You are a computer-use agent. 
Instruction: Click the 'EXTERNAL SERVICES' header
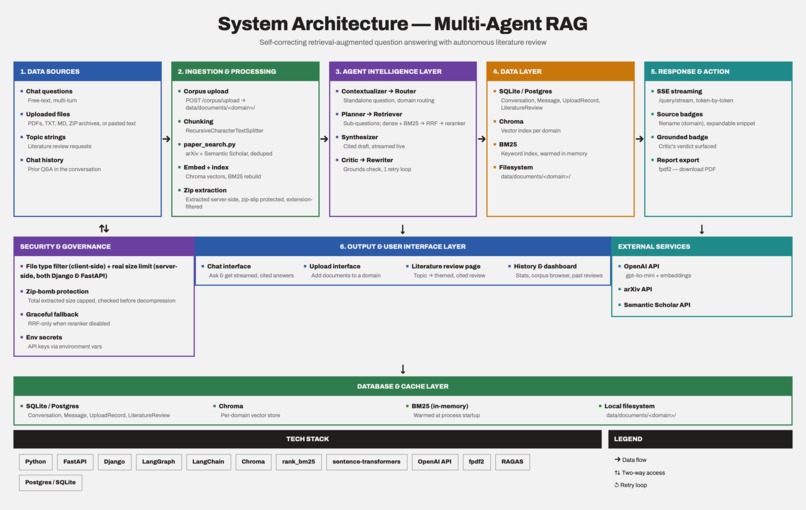tap(702, 246)
